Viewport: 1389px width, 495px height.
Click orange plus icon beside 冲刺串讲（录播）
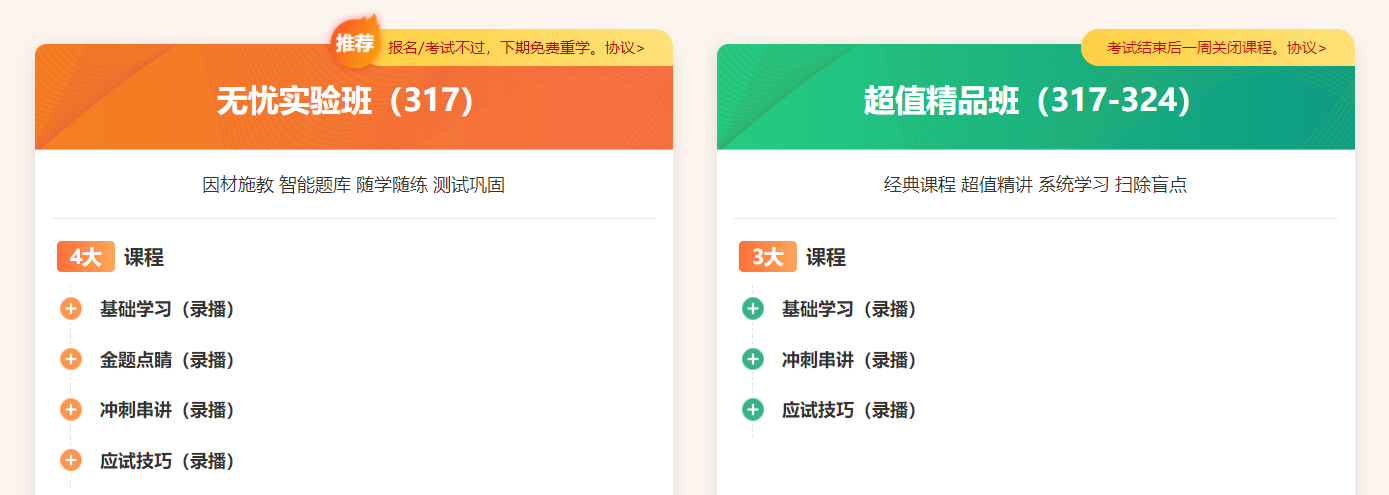click(71, 410)
